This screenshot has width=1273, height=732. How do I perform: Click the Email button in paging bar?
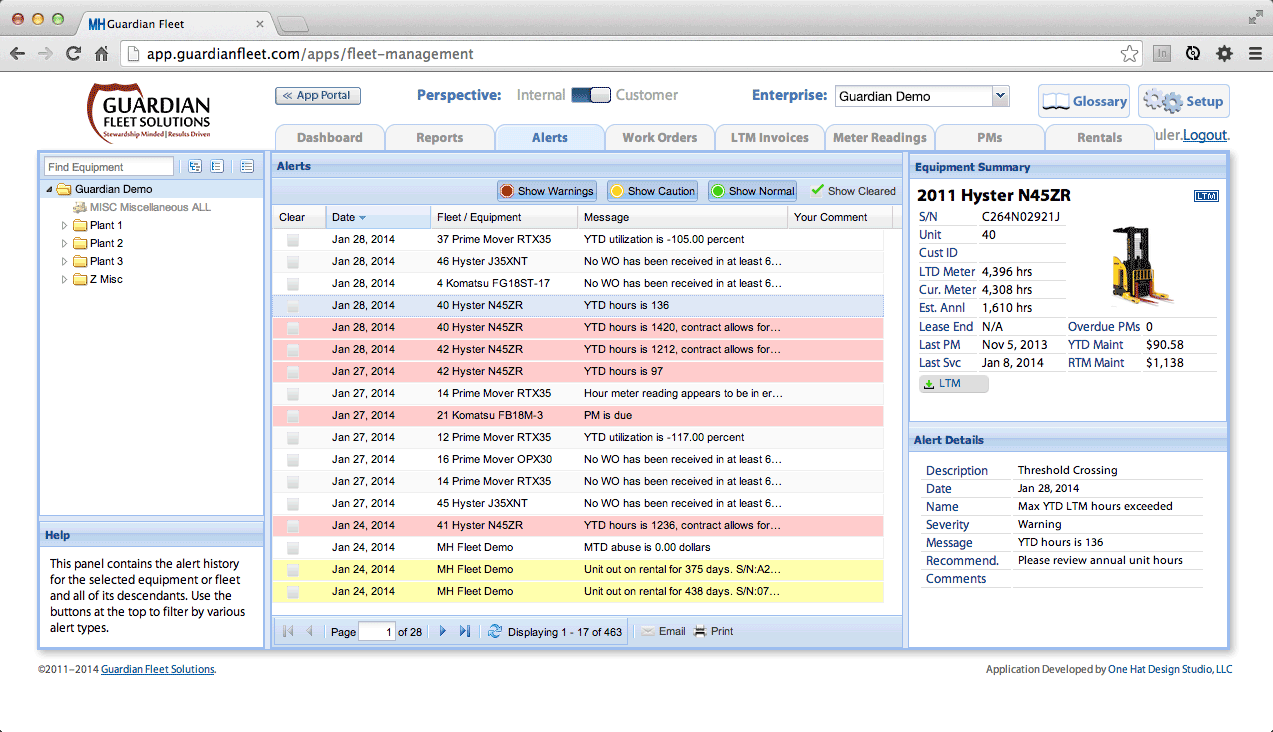pyautogui.click(x=664, y=631)
